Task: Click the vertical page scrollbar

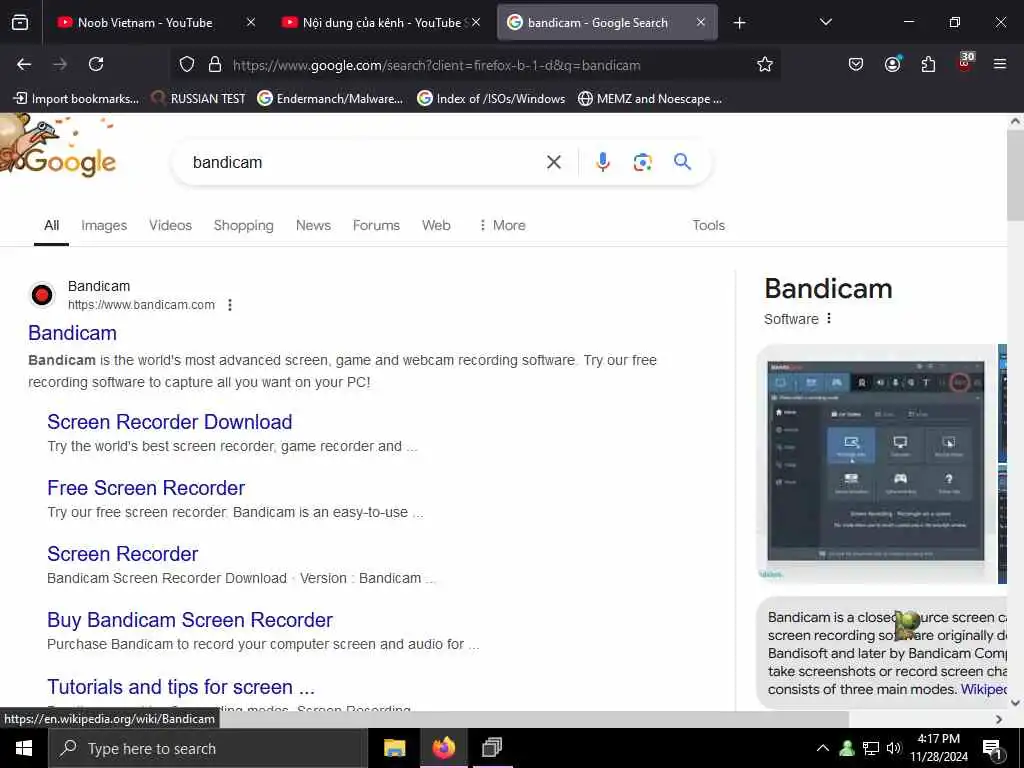Action: [1015, 175]
